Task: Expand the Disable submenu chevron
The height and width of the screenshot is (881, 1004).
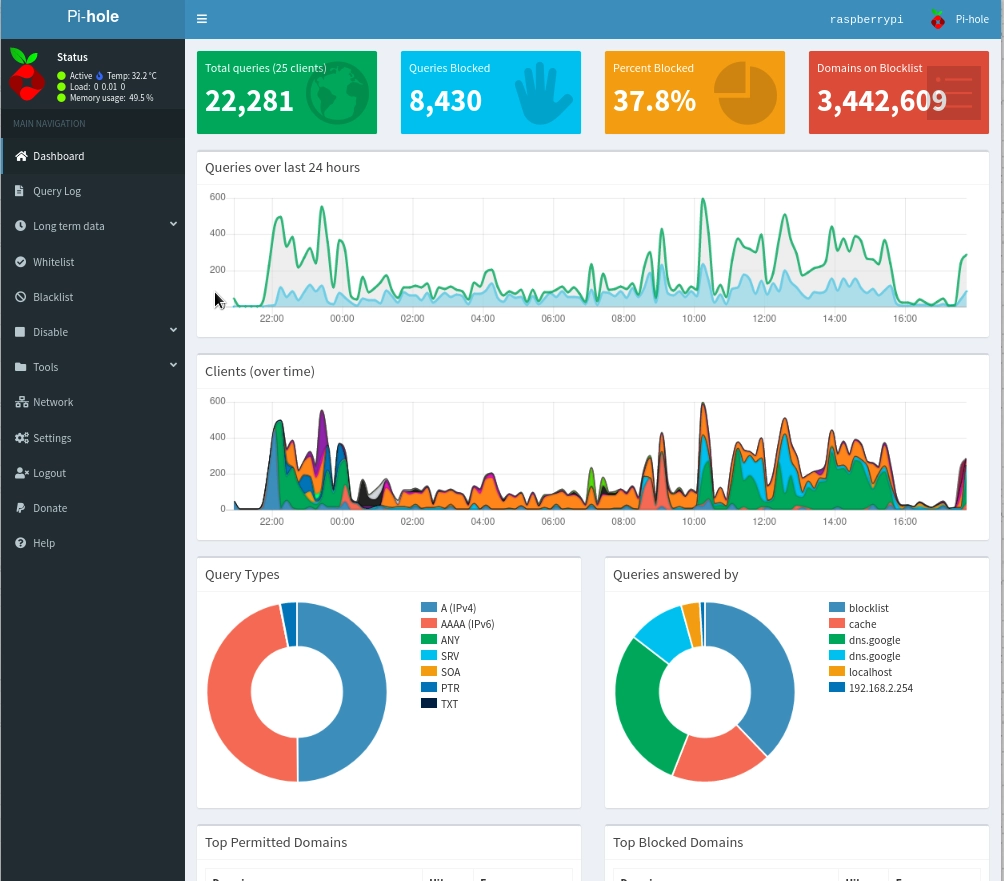Action: (173, 329)
